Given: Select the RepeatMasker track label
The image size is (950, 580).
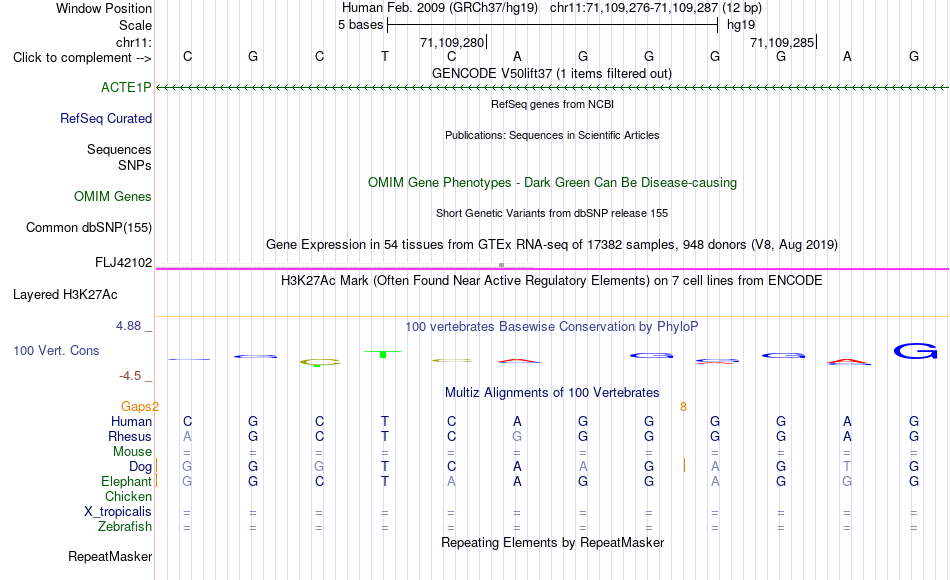Looking at the screenshot, I should click(110, 556).
